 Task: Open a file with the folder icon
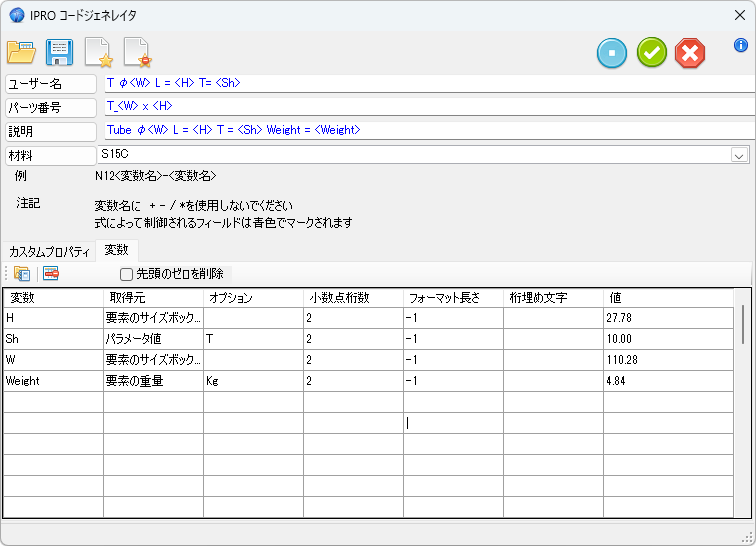pos(21,53)
